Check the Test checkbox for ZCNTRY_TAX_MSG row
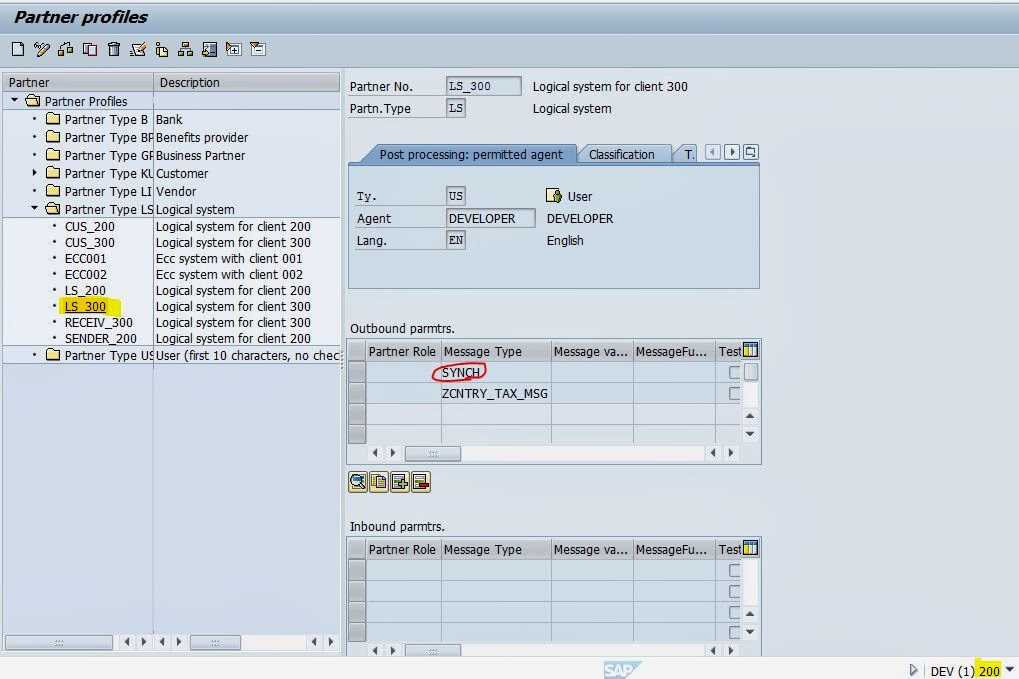1019x679 pixels. coord(733,393)
